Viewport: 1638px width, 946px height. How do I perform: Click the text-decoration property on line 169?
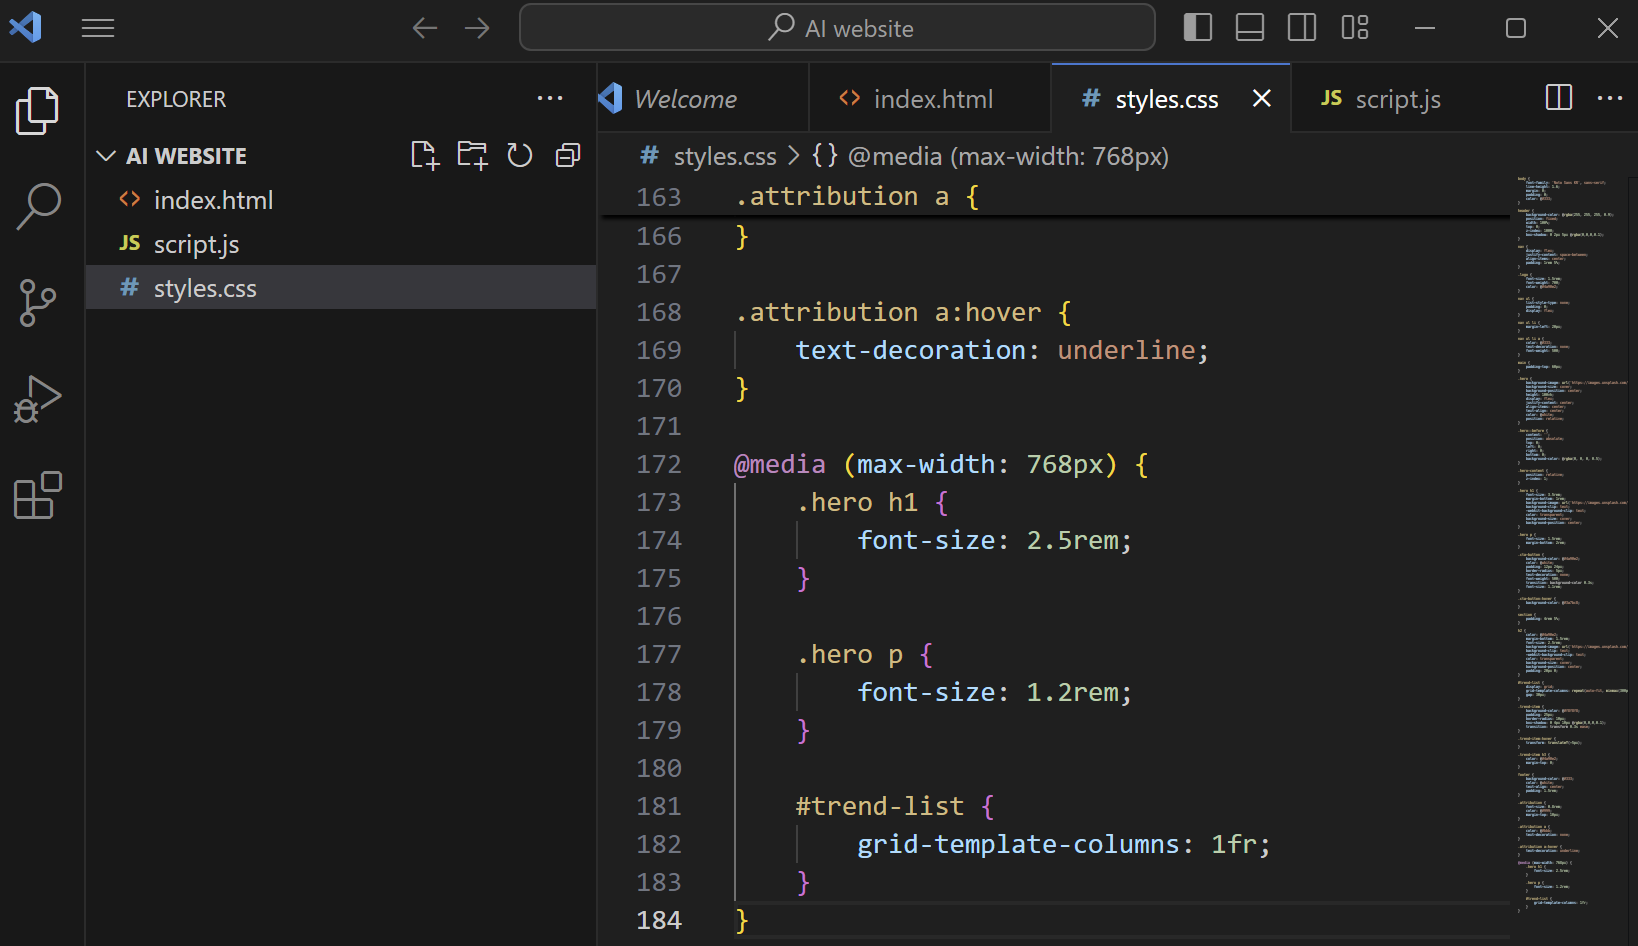[910, 350]
